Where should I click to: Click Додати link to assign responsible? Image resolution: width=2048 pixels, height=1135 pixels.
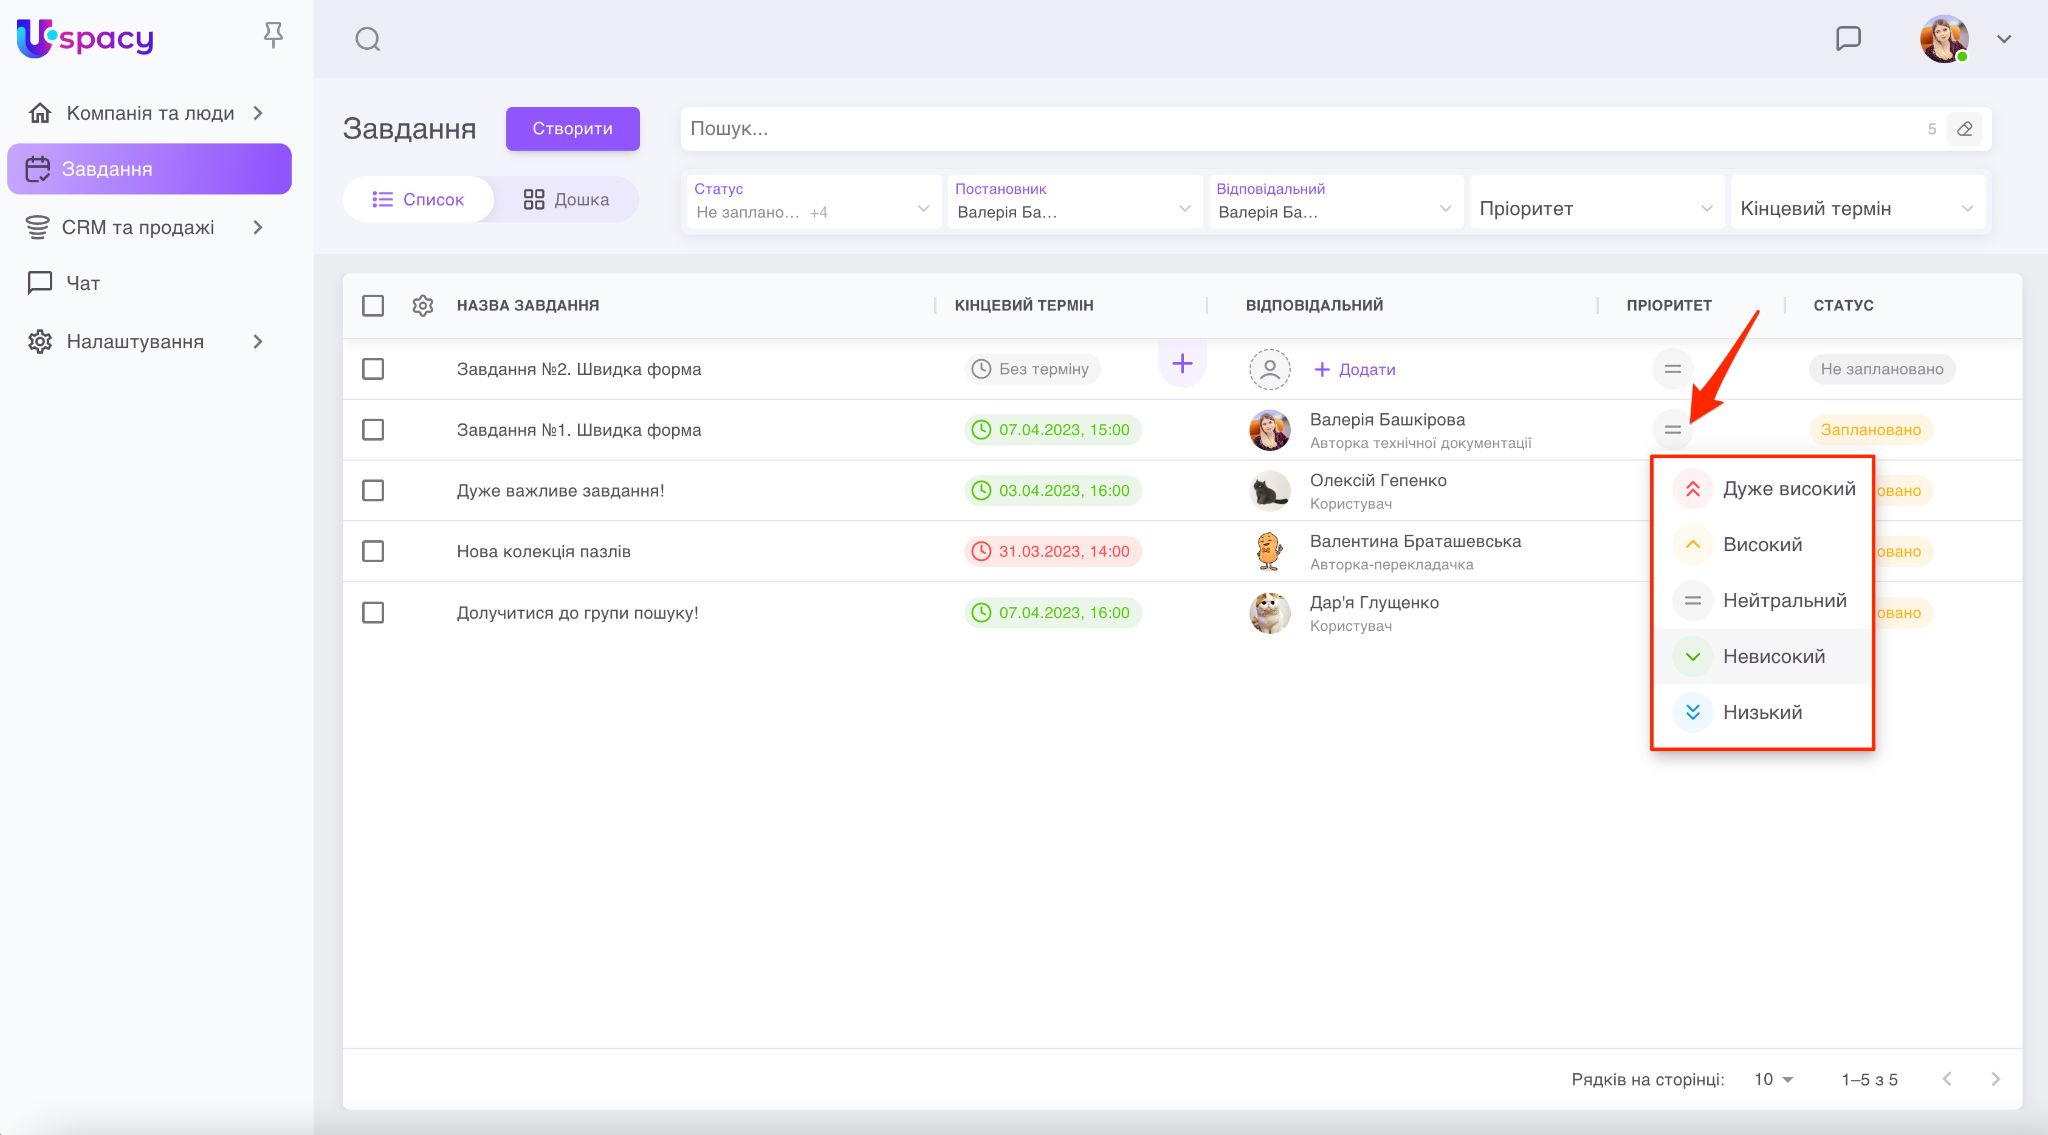[x=1355, y=369]
